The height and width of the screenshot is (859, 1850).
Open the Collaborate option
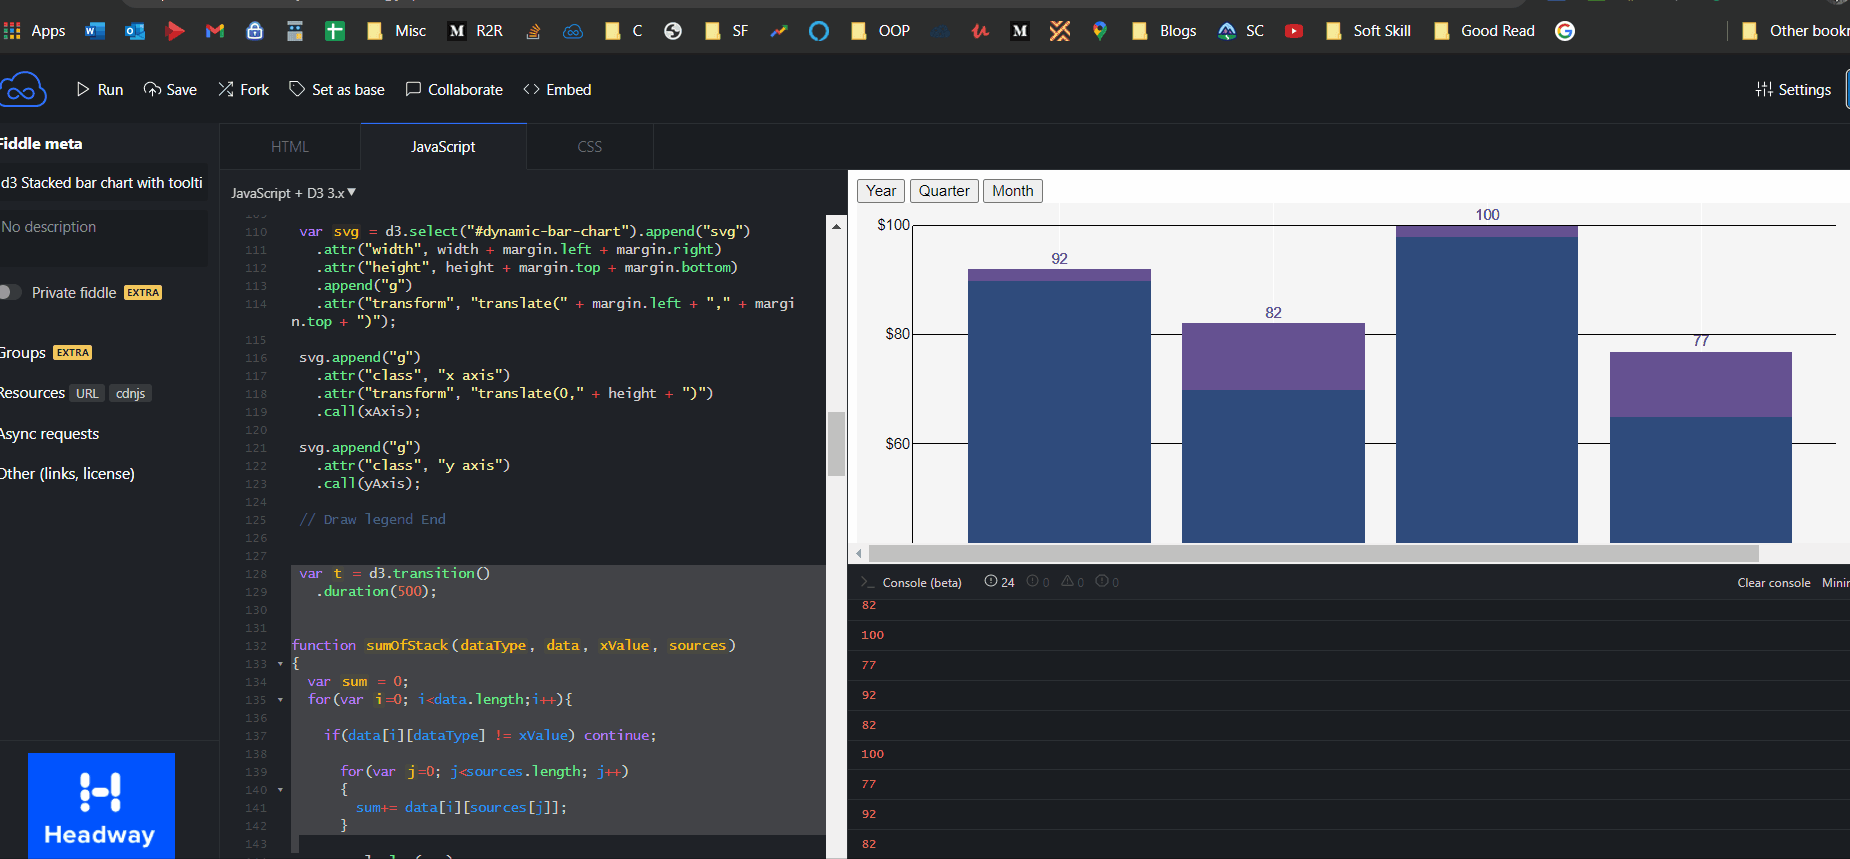454,90
